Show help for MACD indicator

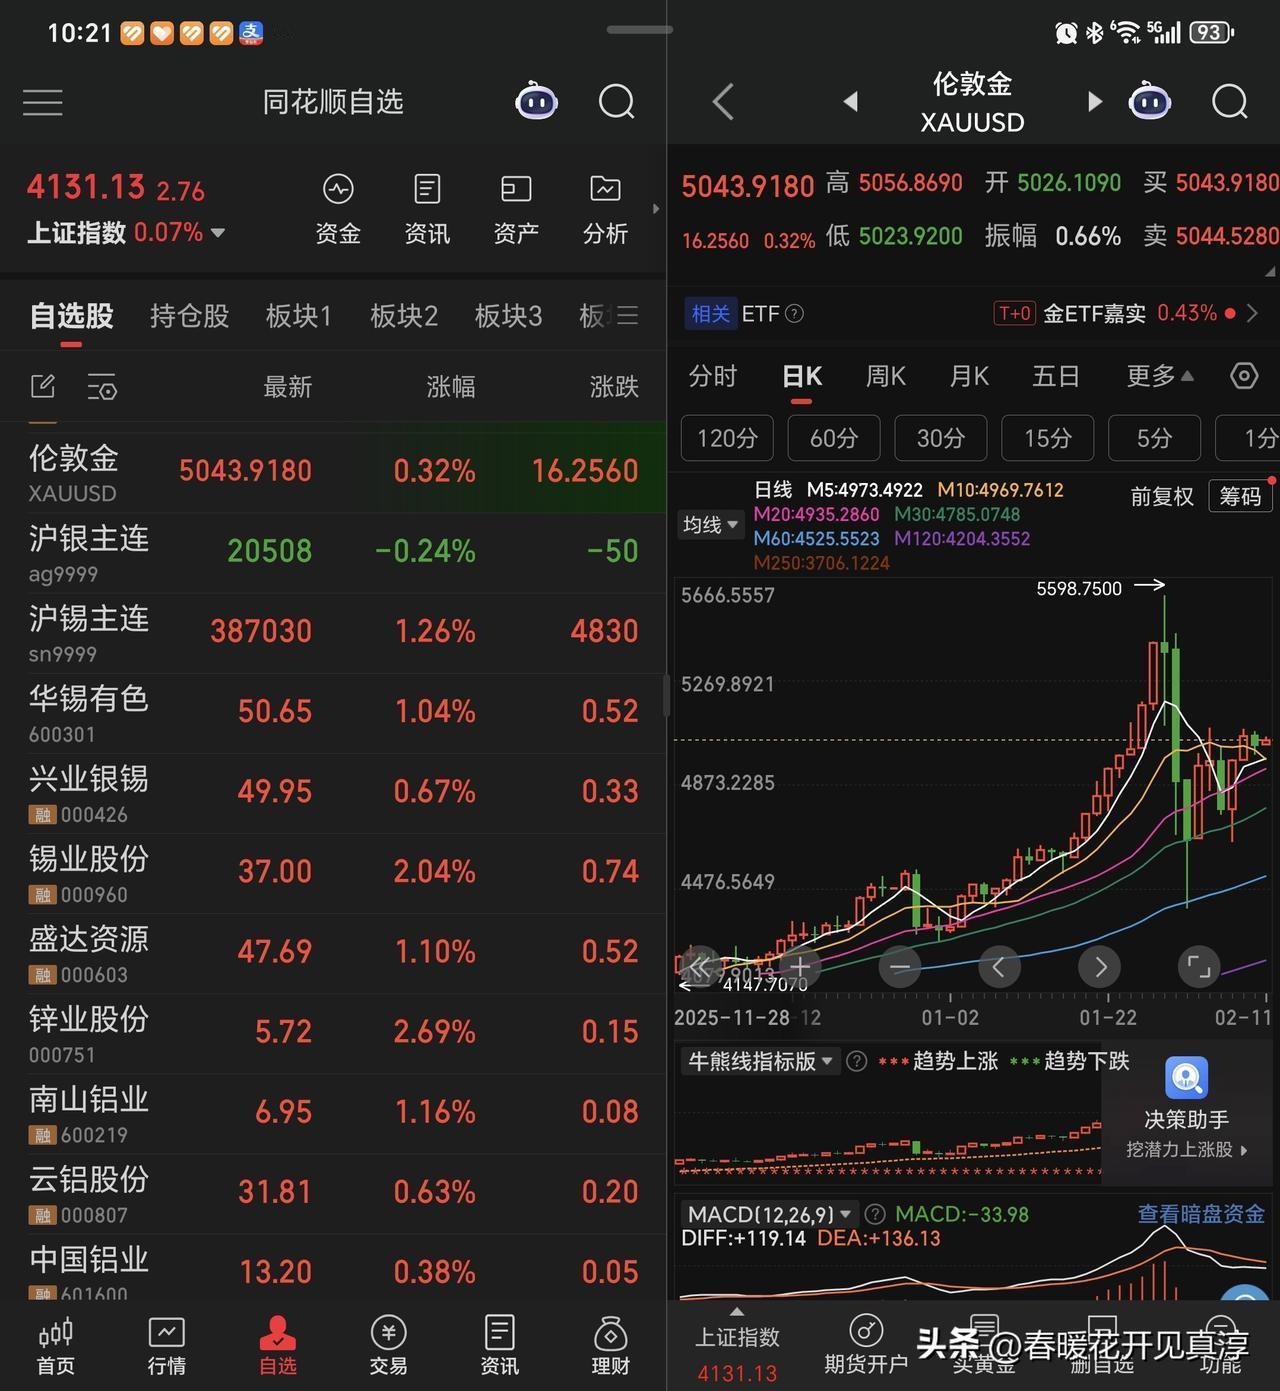click(x=875, y=1214)
